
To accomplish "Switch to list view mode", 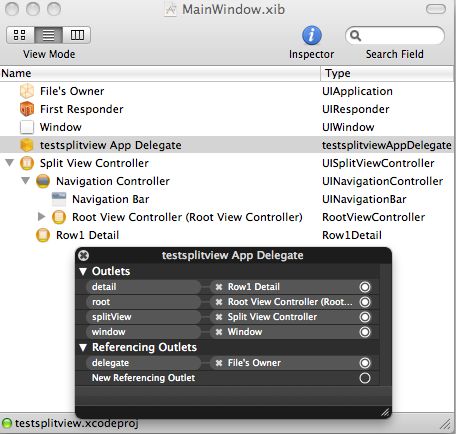I will (x=48, y=35).
